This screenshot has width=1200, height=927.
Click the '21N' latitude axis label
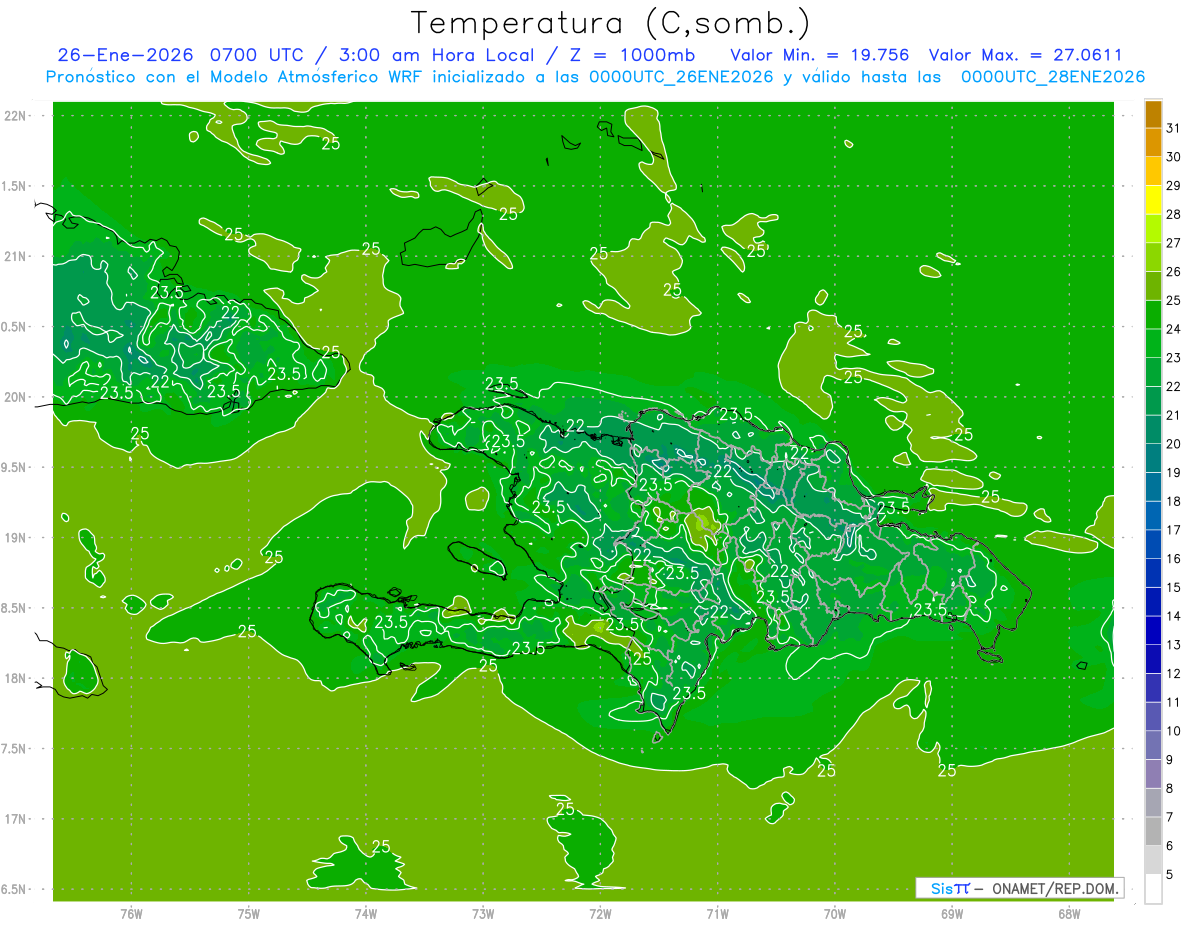click(x=14, y=256)
